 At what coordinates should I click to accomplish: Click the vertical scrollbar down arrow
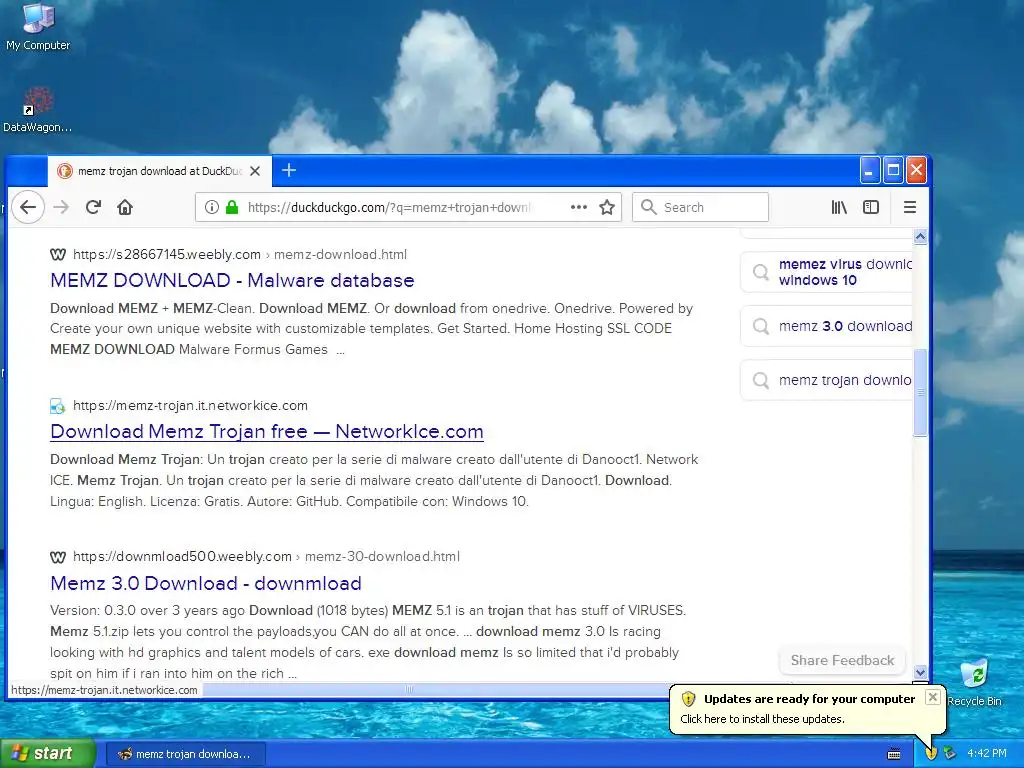coord(920,672)
